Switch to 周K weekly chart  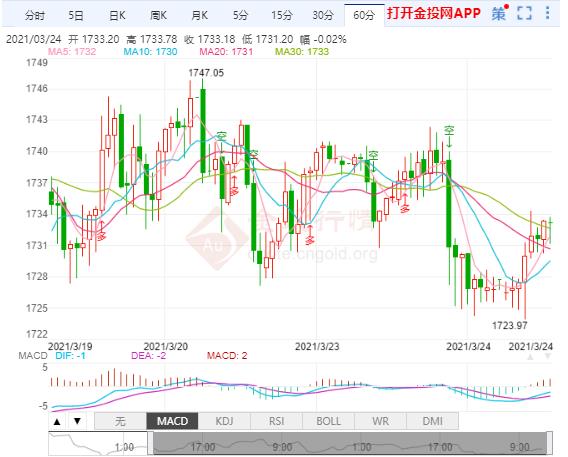click(158, 16)
